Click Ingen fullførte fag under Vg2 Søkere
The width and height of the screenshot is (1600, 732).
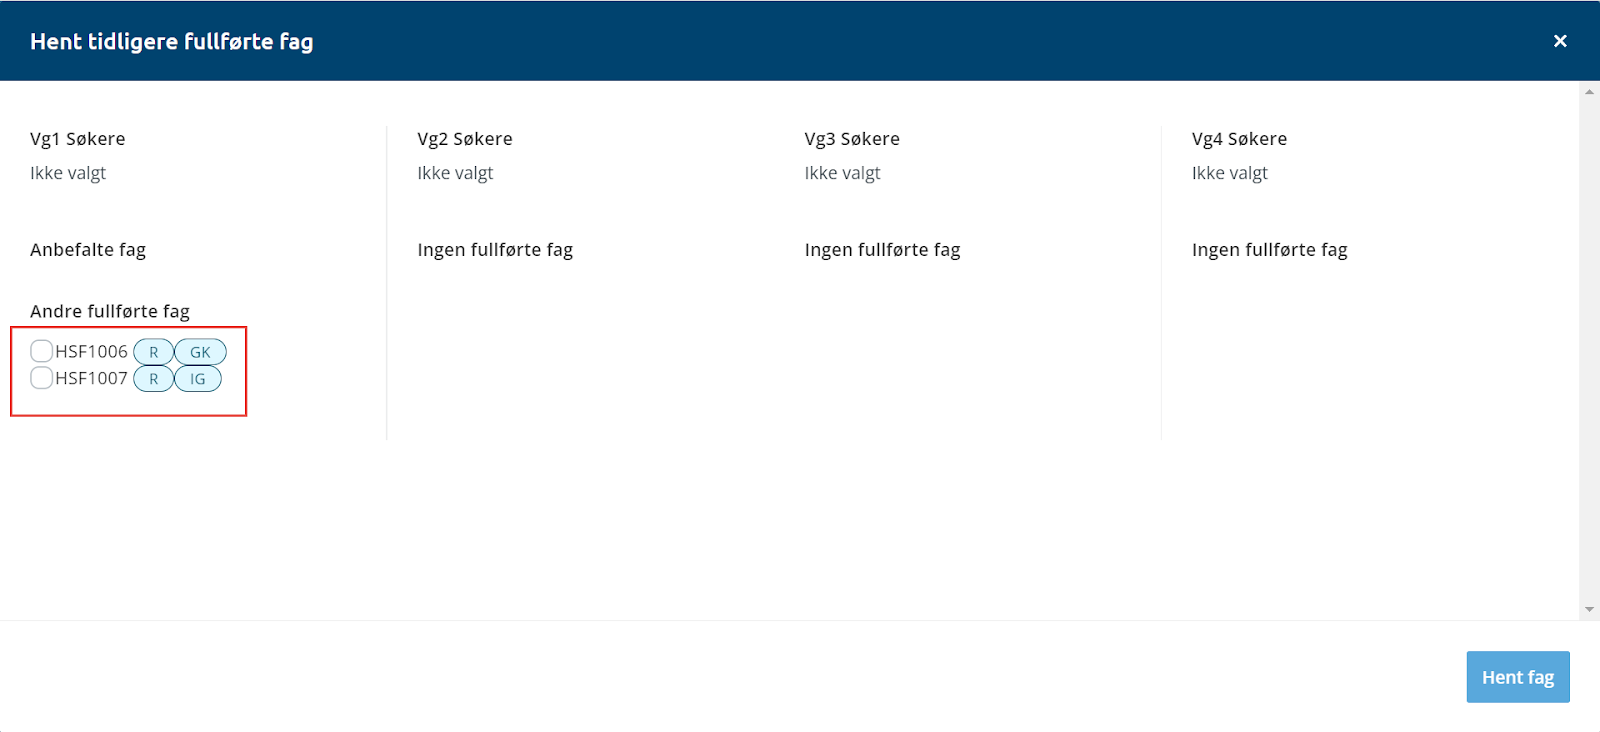click(495, 250)
